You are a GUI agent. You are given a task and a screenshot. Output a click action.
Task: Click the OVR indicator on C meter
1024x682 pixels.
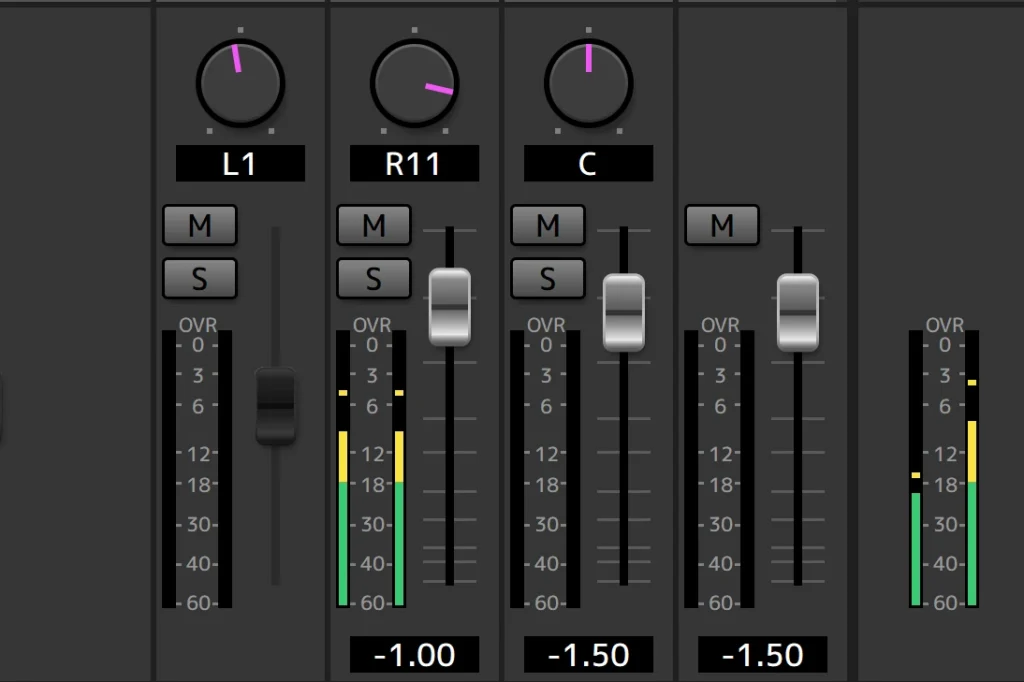pyautogui.click(x=546, y=325)
